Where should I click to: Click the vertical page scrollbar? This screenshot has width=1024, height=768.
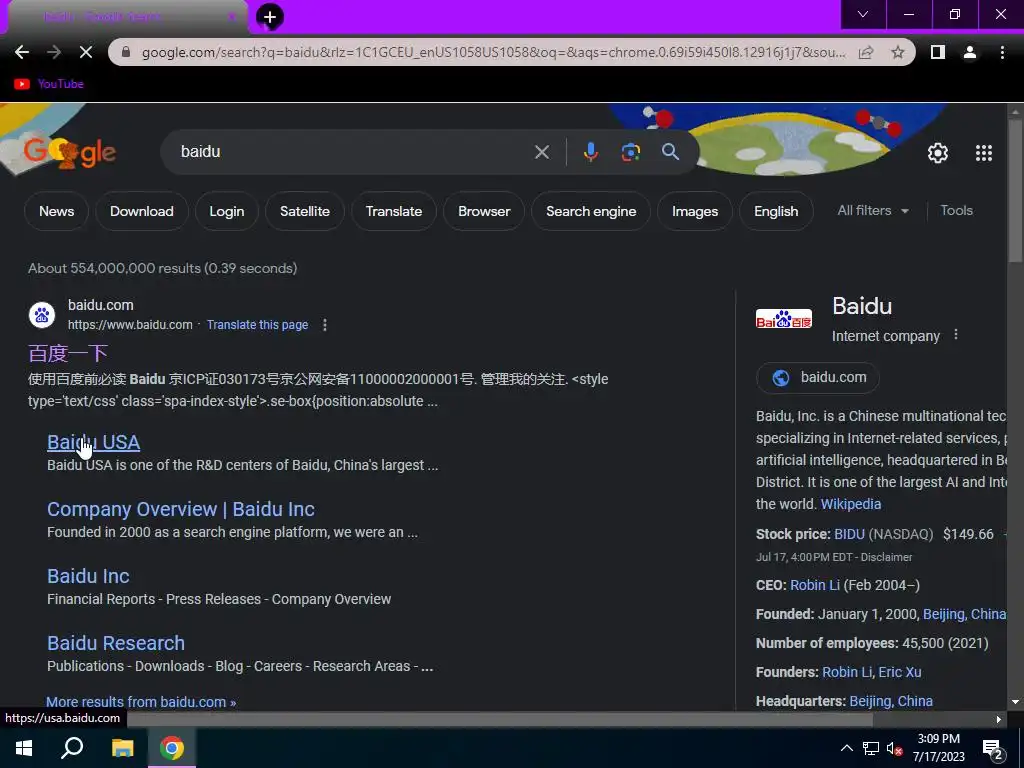click(x=1015, y=193)
